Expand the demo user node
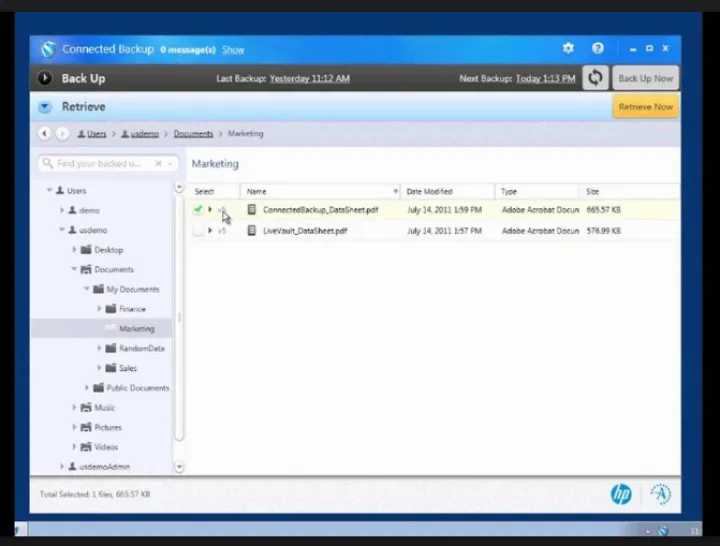The height and width of the screenshot is (546, 720). [62, 210]
